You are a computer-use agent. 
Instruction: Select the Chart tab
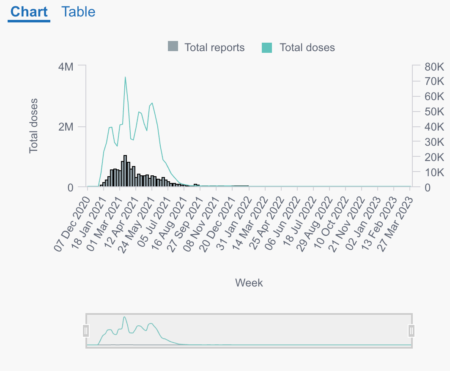[29, 12]
